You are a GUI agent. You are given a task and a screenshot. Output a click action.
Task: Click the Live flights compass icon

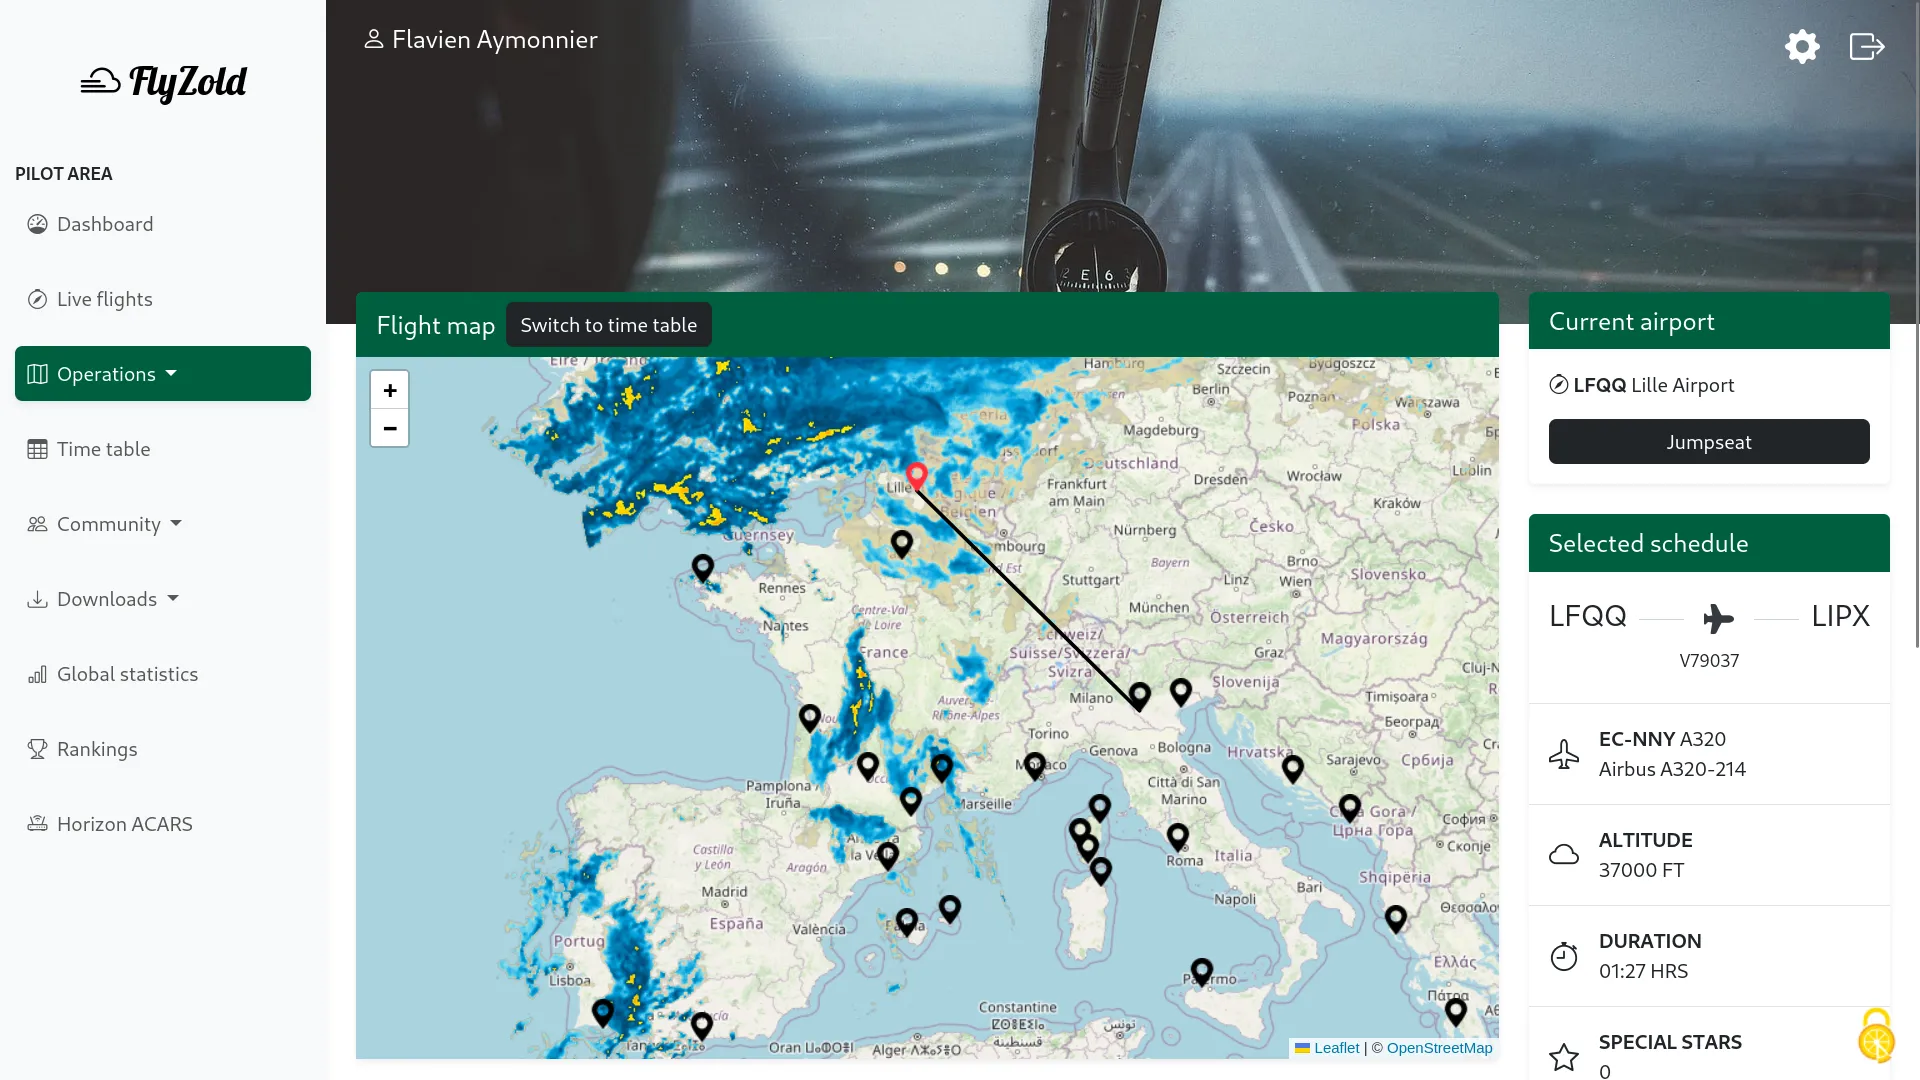(37, 299)
